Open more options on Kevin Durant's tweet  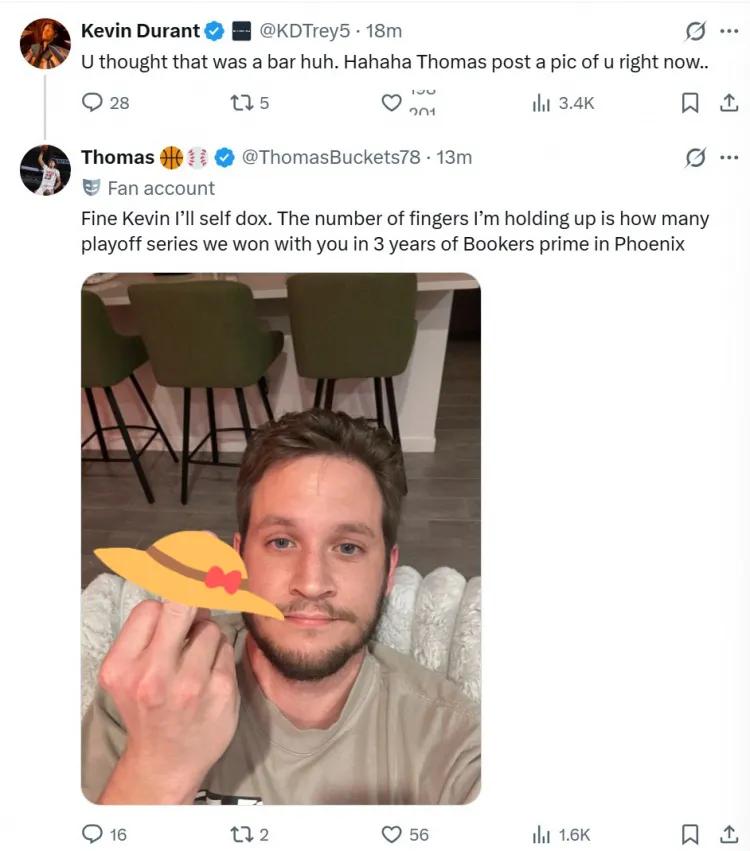tap(729, 31)
